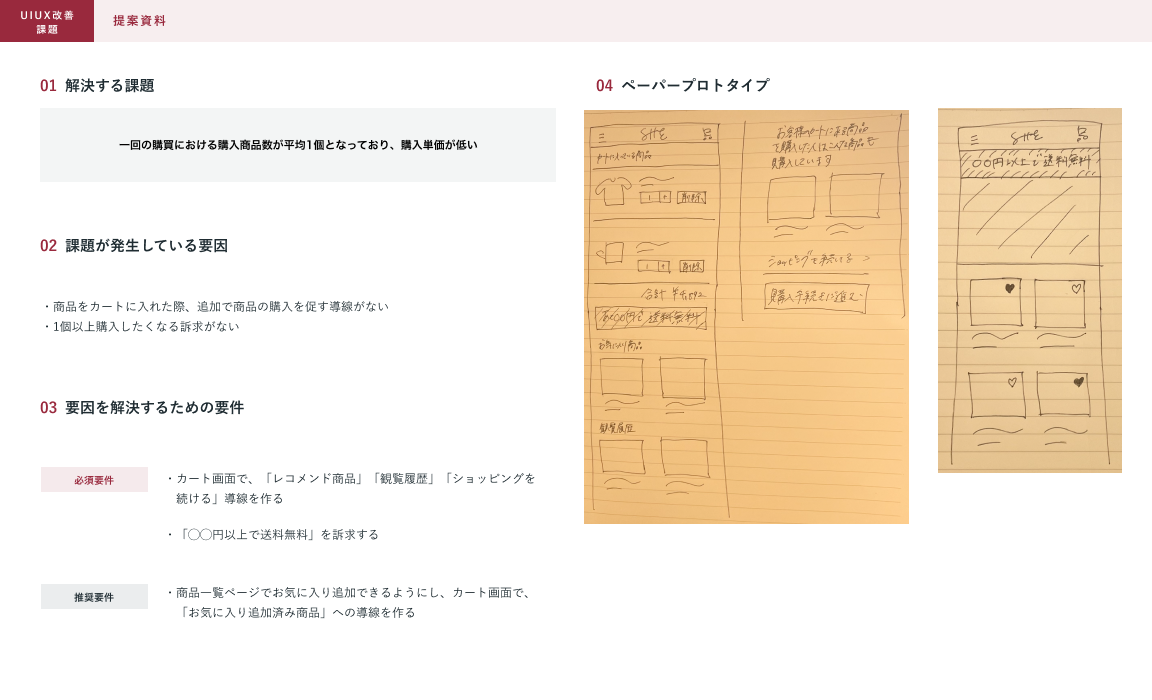
Task: Click the cart icon in cart sketch header
Action: point(706,134)
